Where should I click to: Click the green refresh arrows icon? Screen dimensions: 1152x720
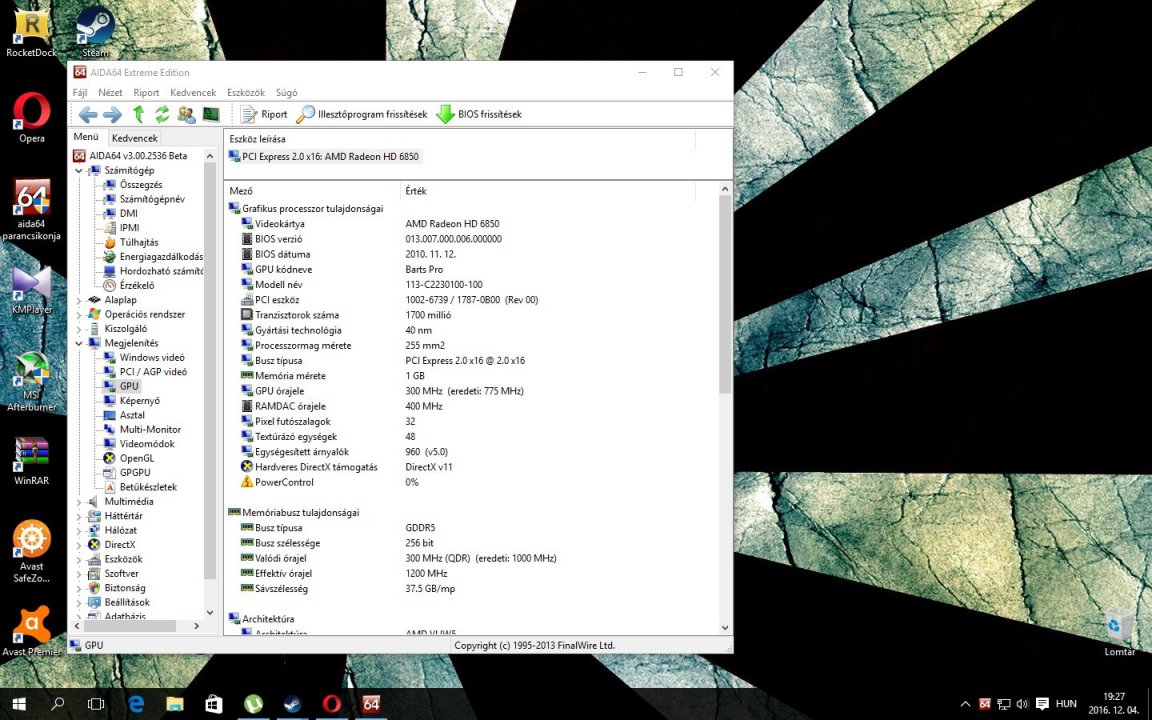coord(162,114)
